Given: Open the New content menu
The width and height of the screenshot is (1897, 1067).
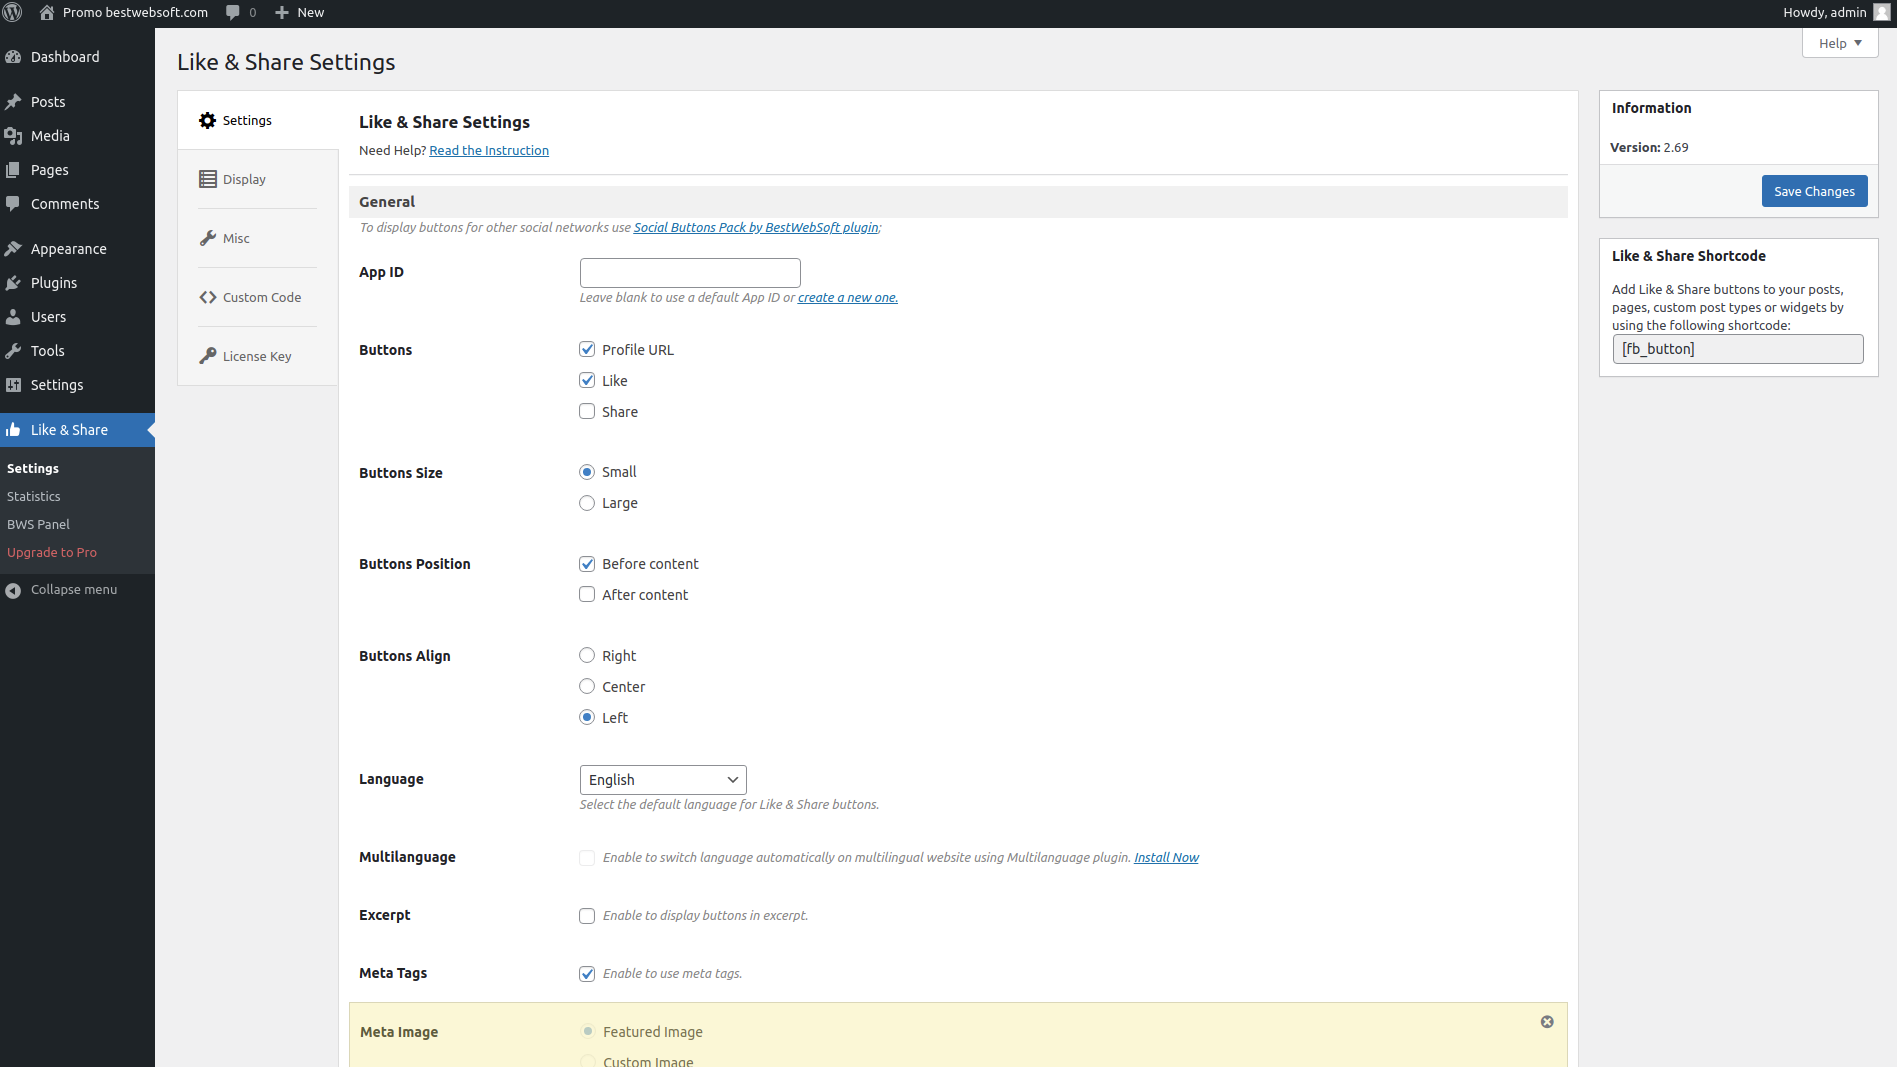Looking at the screenshot, I should [299, 13].
